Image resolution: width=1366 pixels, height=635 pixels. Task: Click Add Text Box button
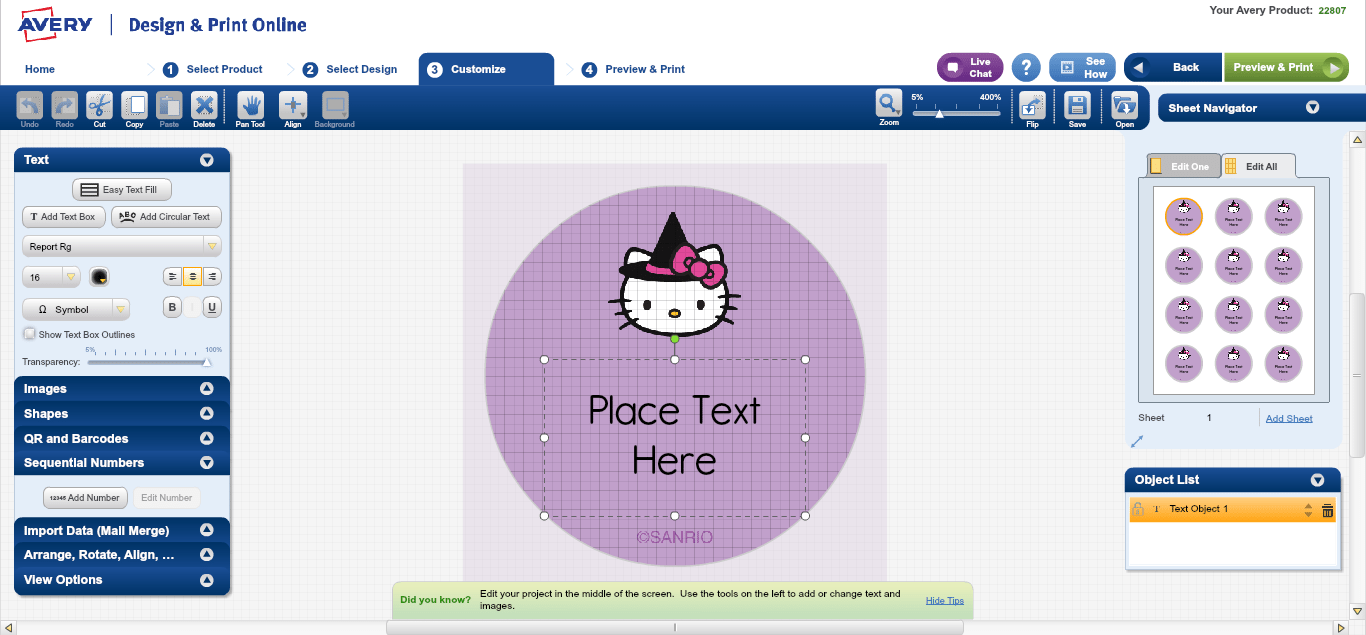pyautogui.click(x=63, y=216)
